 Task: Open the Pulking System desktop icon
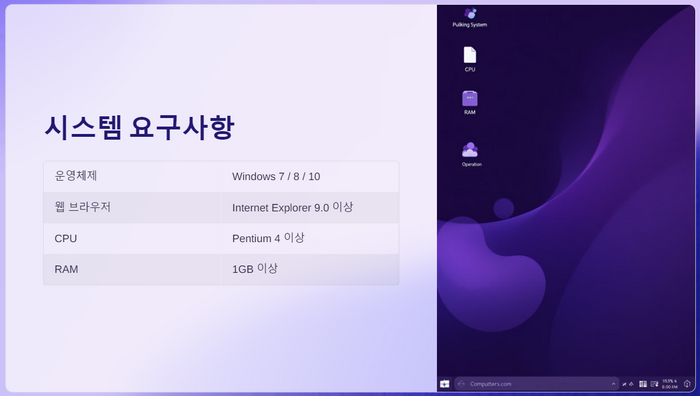point(470,17)
